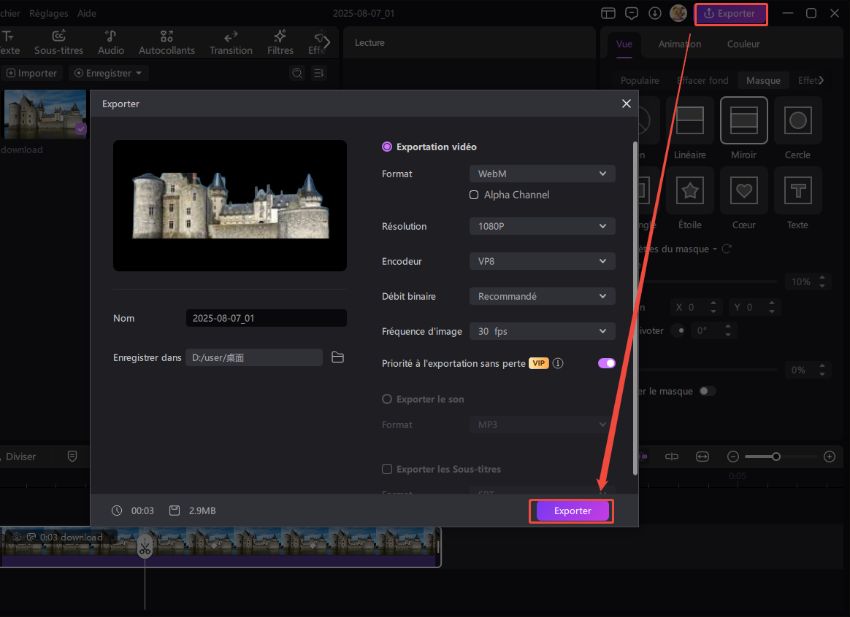Click the scissors playhead on timeline
The height and width of the screenshot is (617, 850).
(144, 547)
